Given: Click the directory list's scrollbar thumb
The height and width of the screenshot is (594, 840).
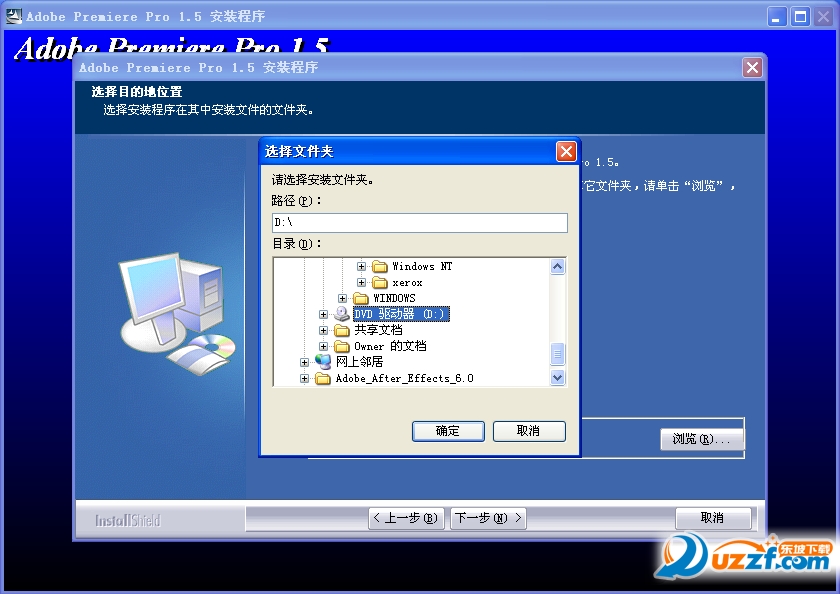Looking at the screenshot, I should pos(557,354).
